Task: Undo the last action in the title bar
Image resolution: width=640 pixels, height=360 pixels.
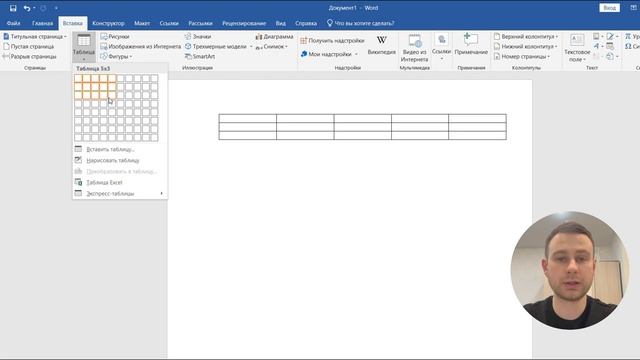Action: pyautogui.click(x=27, y=8)
